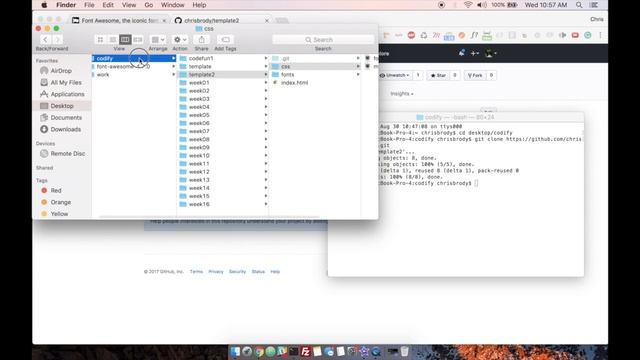Viewport: 640px width, 360px height.
Task: Open the Go menu
Action: [x=149, y=5]
